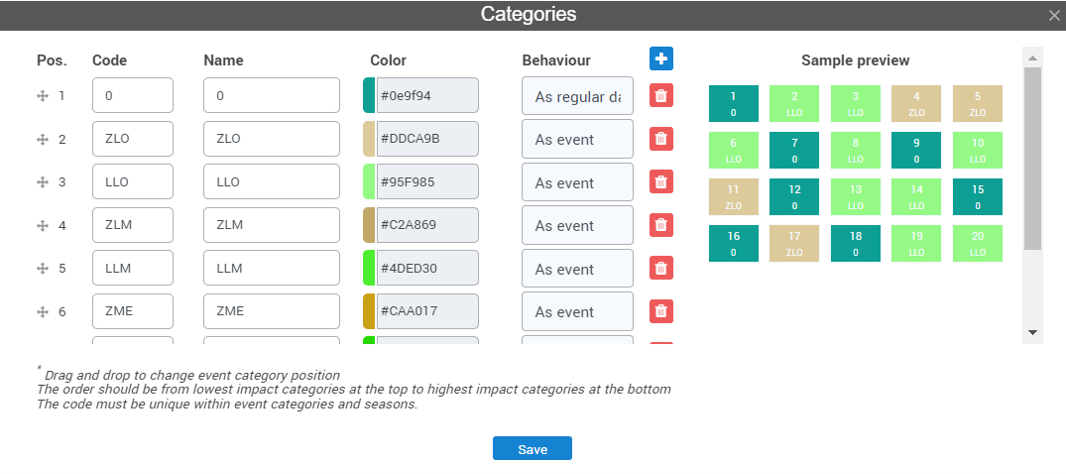Screen dimensions: 1066x474
Task: Click the color swatch for #0e9f94
Action: point(369,95)
